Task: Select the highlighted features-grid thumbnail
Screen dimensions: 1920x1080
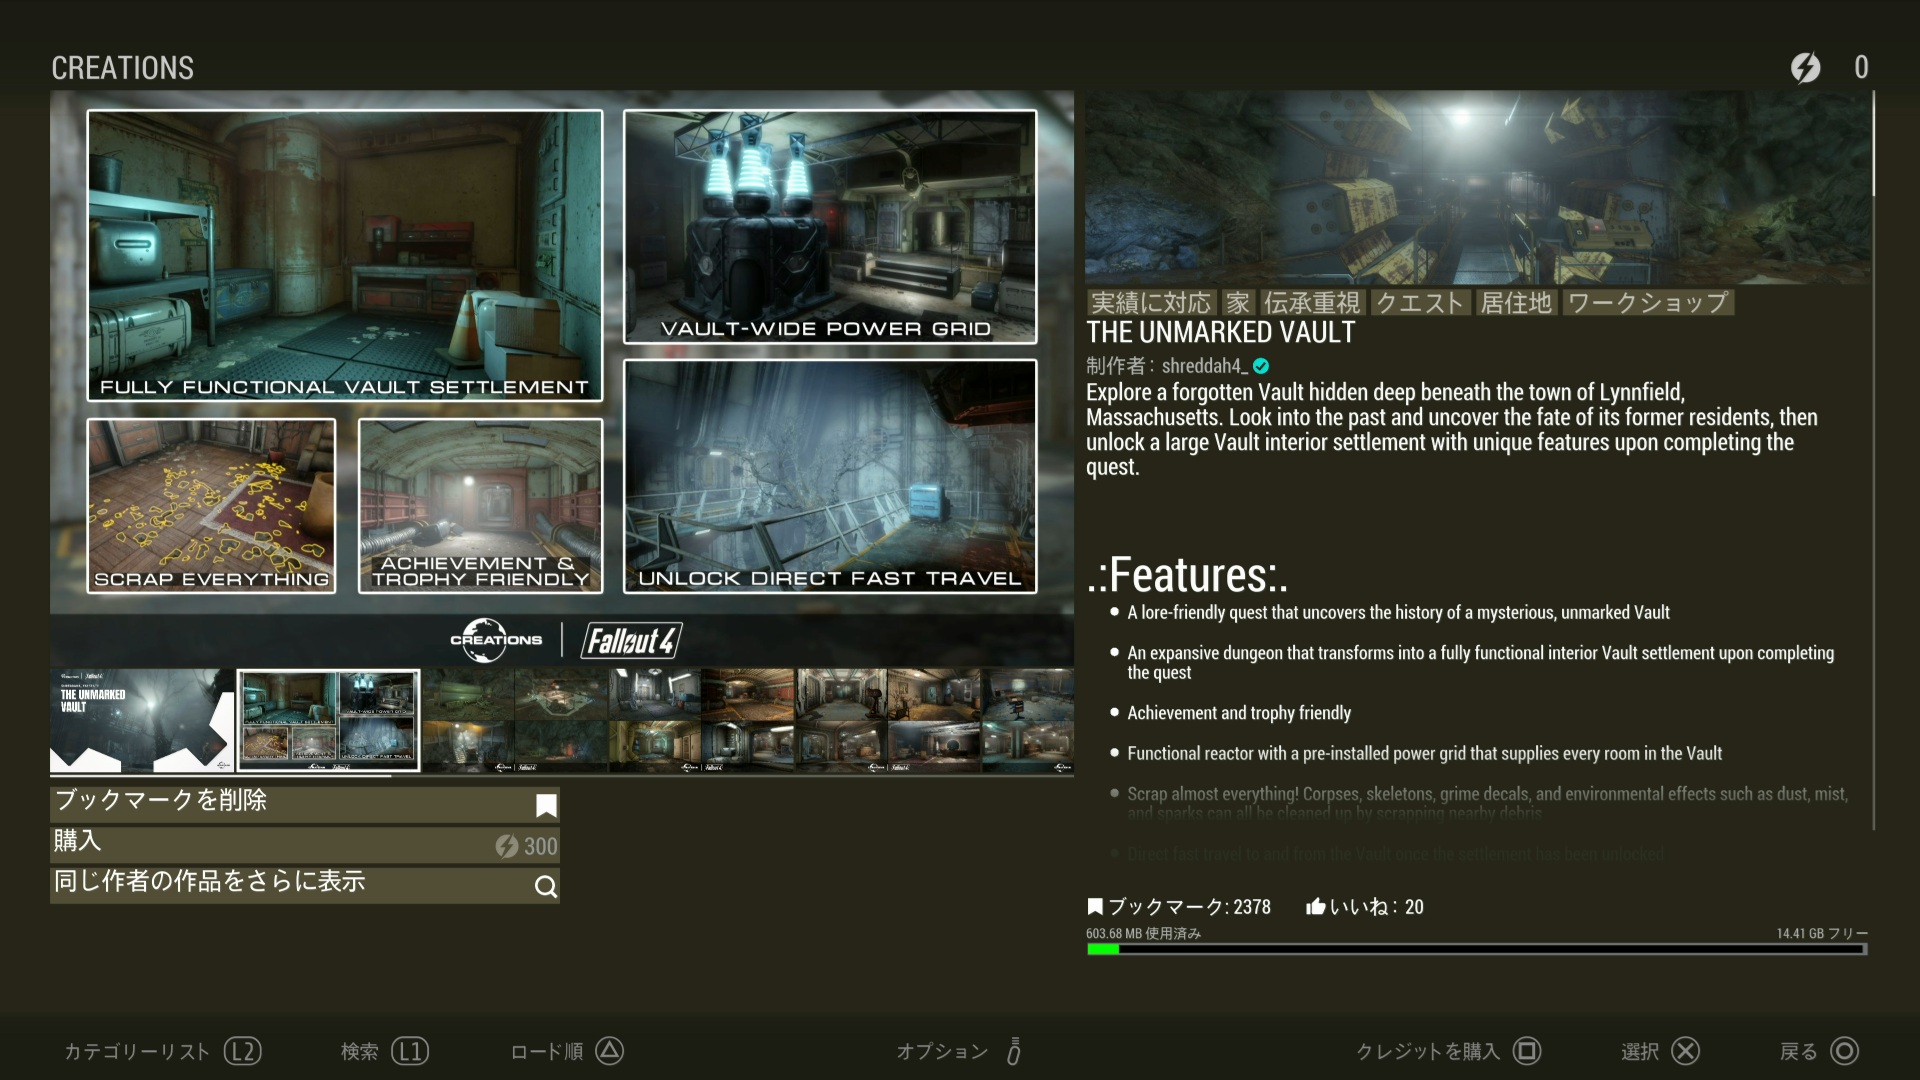Action: click(x=328, y=720)
